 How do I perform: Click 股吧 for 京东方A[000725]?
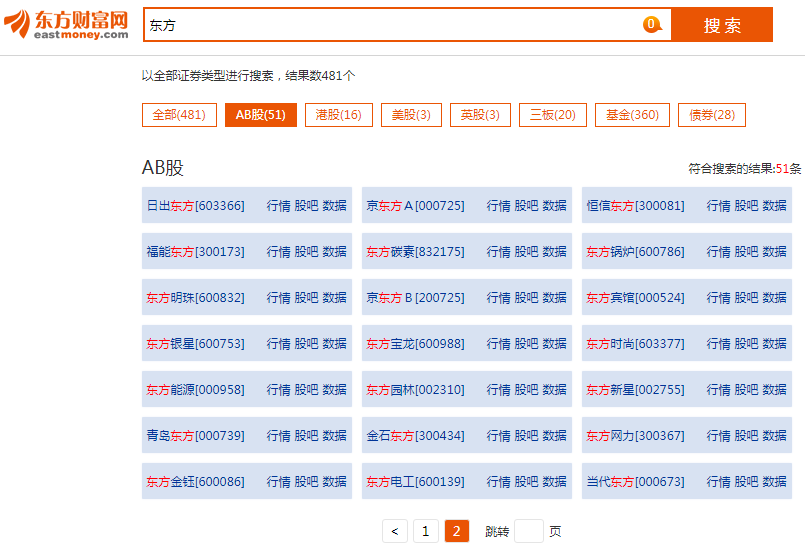pos(527,205)
